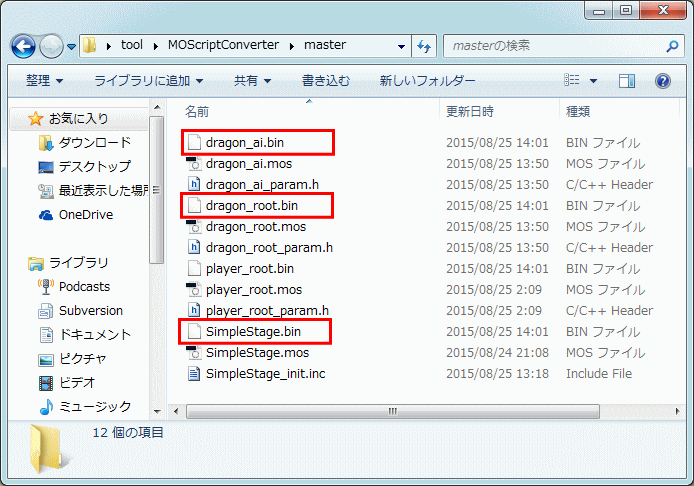Open recent locations dropdown beside forward button
Viewport: 694px width, 486px height.
click(72, 46)
